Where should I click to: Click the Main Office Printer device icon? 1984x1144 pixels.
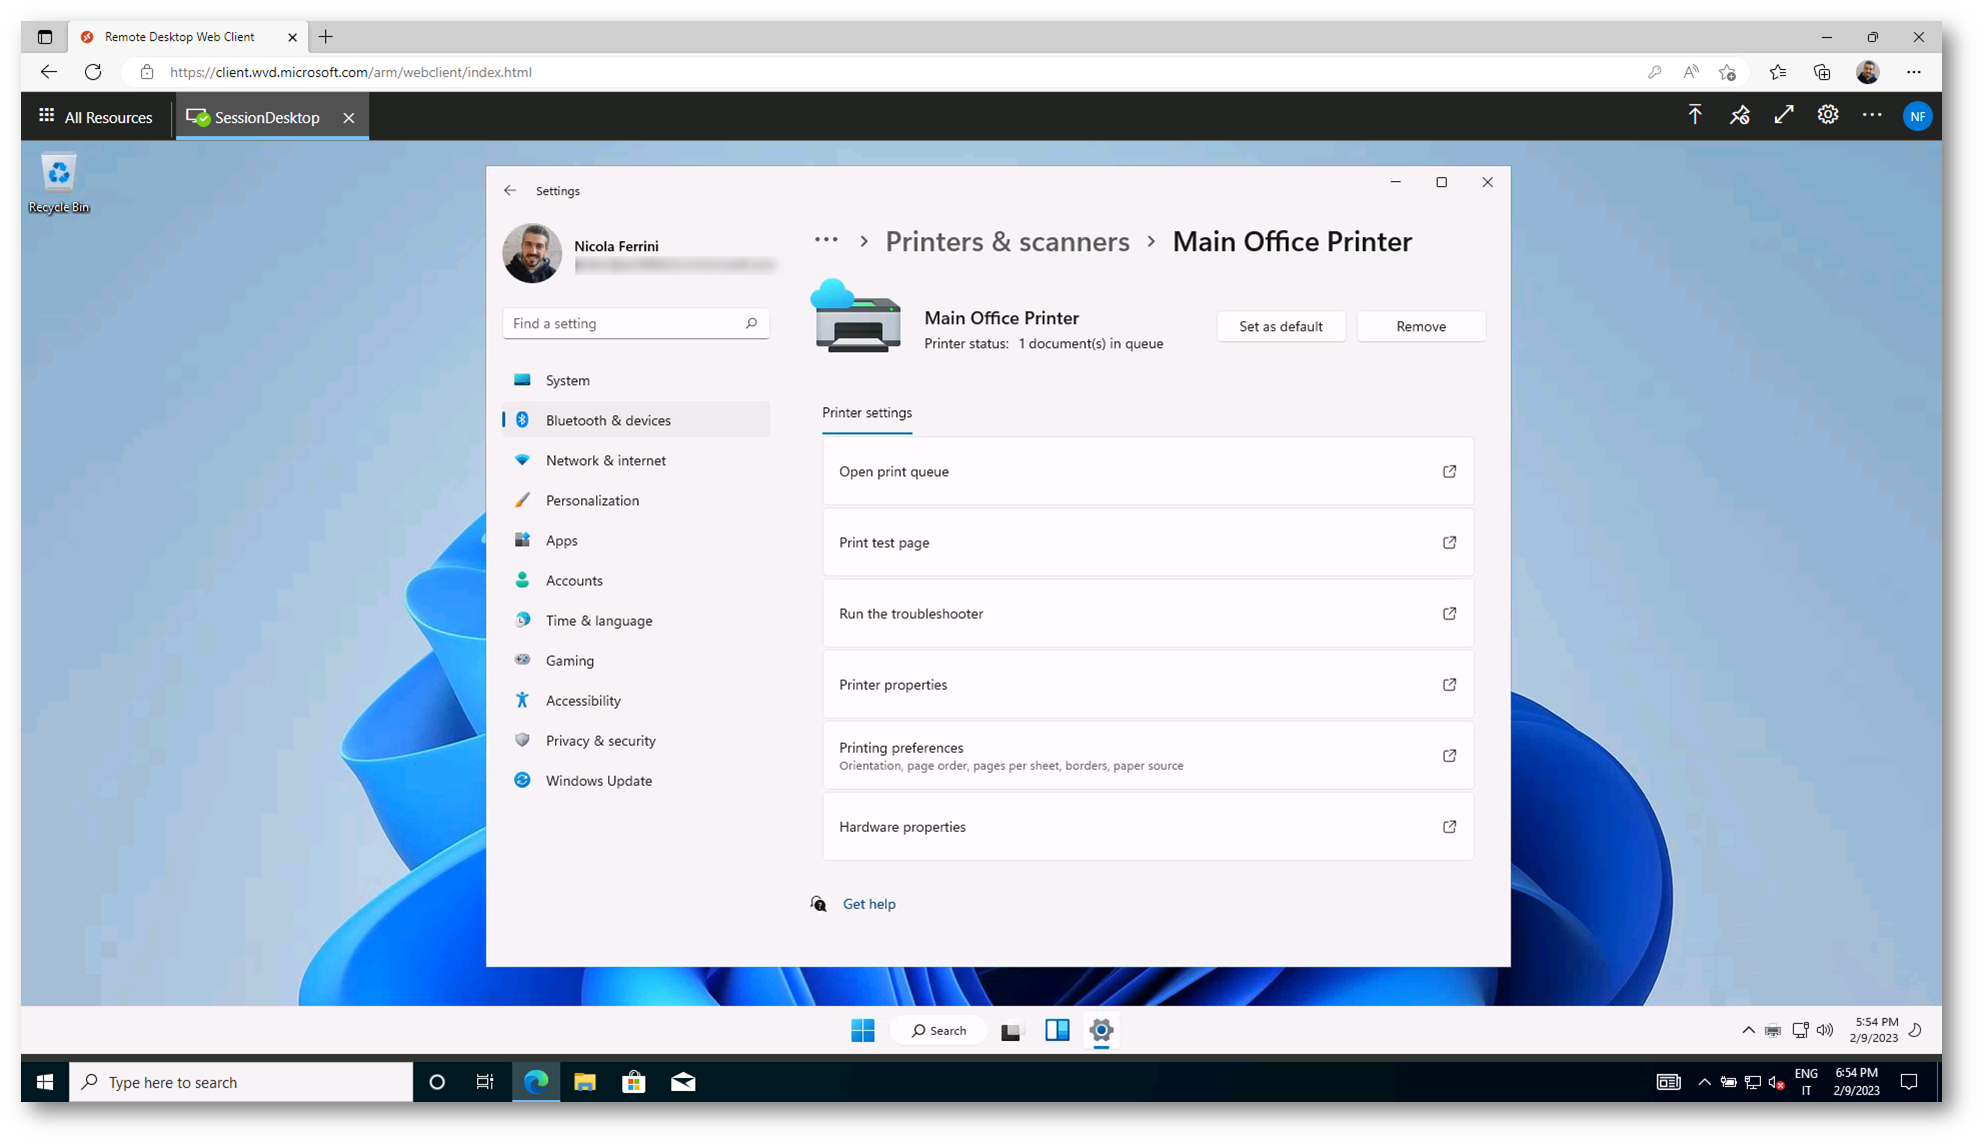855,316
